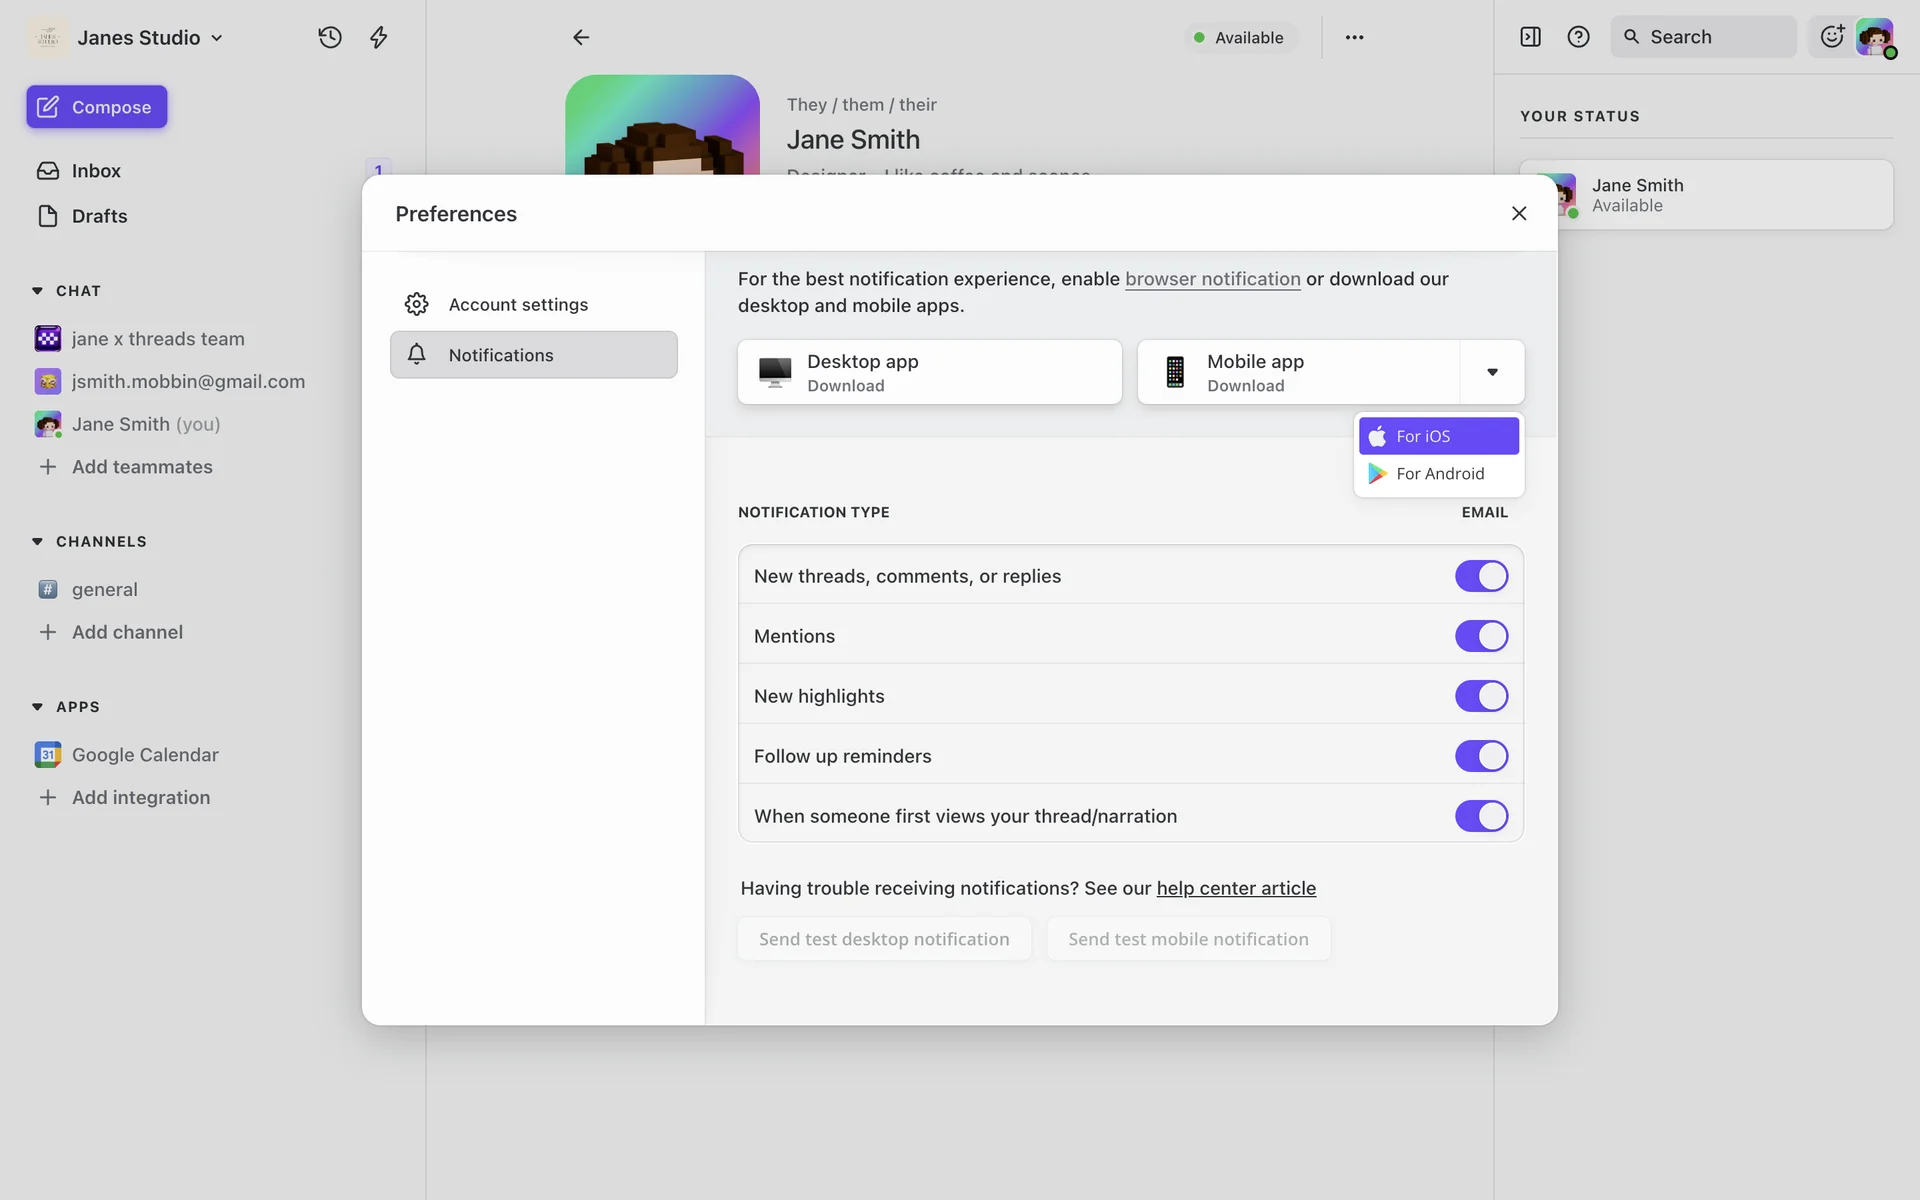Expand the Mobile app download dropdown arrow

pyautogui.click(x=1492, y=372)
